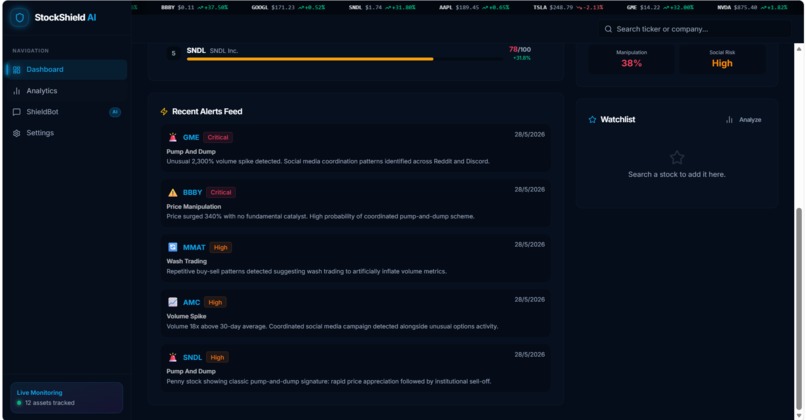The image size is (806, 420).
Task: Click the GME $14.22 ticker tape entry
Action: [x=660, y=8]
